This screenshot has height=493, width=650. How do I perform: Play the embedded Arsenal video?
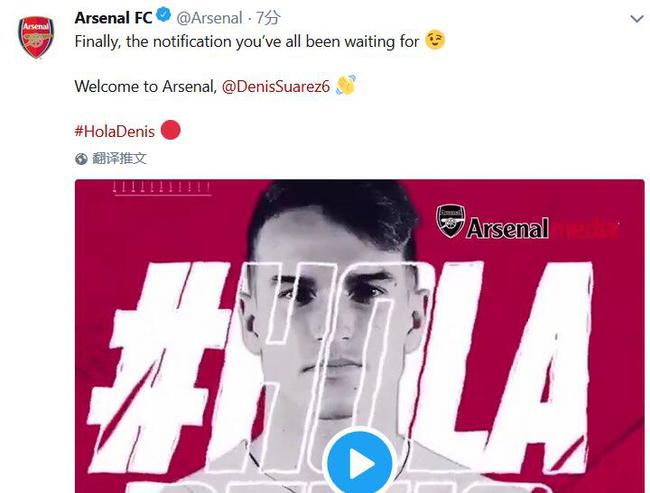coord(359,463)
